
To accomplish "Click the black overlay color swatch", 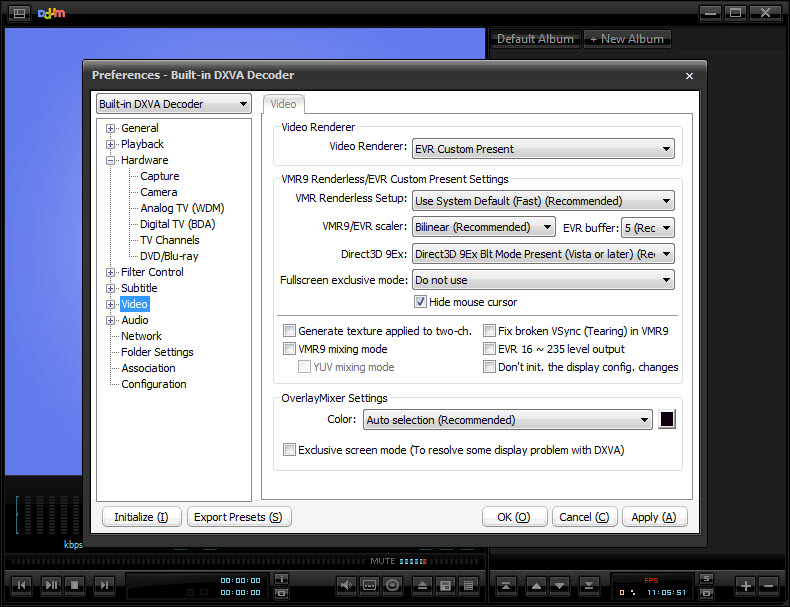I will [667, 419].
